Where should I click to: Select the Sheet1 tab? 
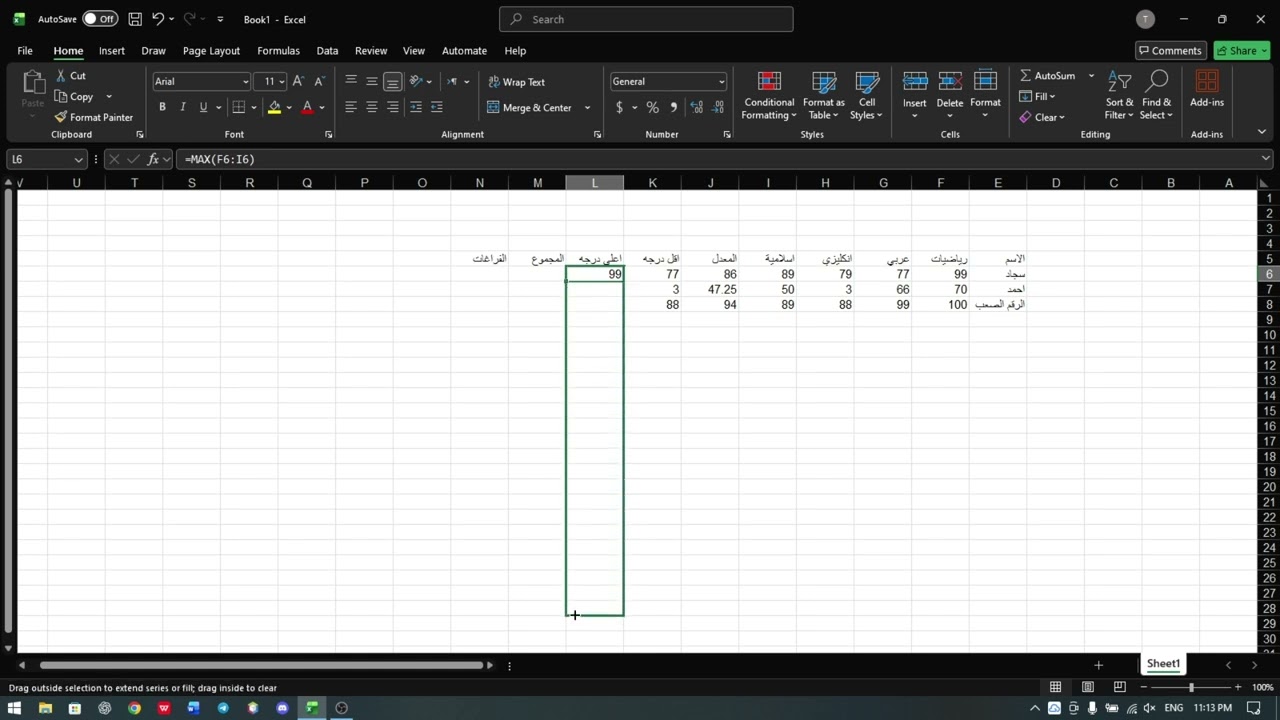(x=1163, y=664)
